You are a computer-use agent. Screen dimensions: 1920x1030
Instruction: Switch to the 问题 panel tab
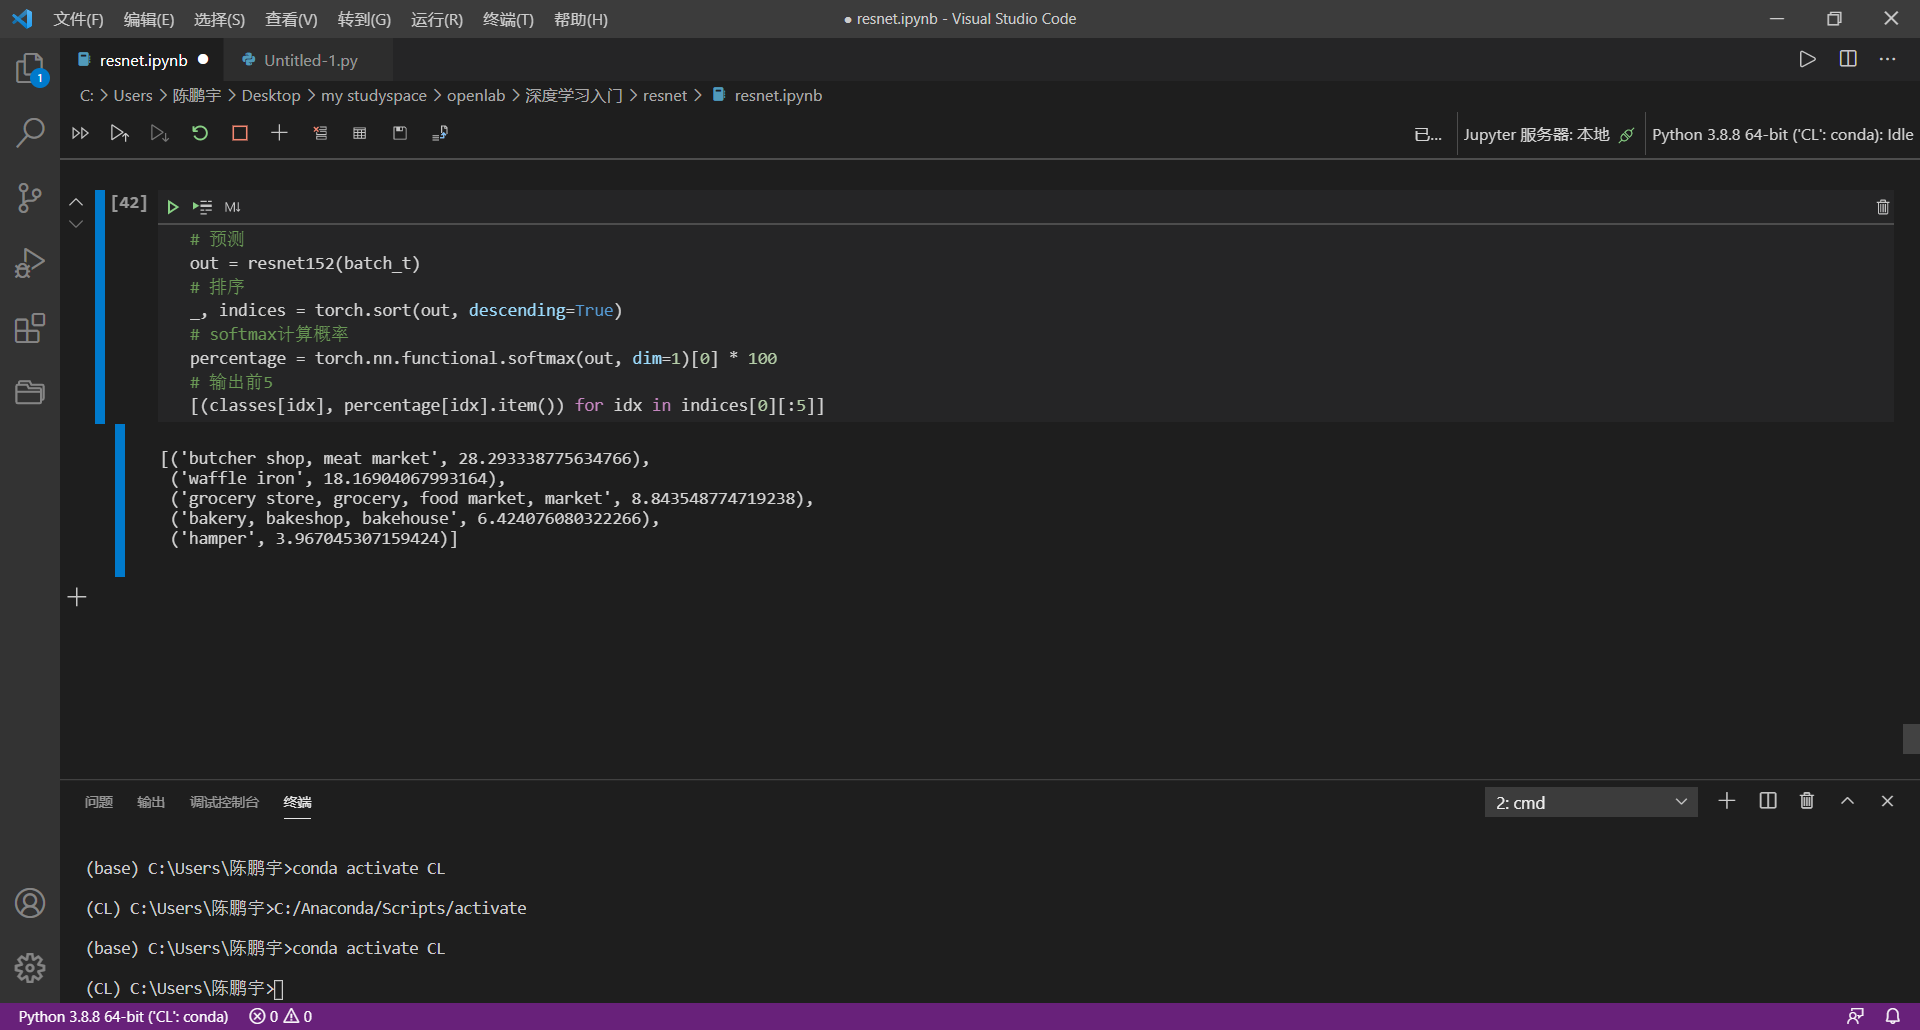tap(99, 802)
